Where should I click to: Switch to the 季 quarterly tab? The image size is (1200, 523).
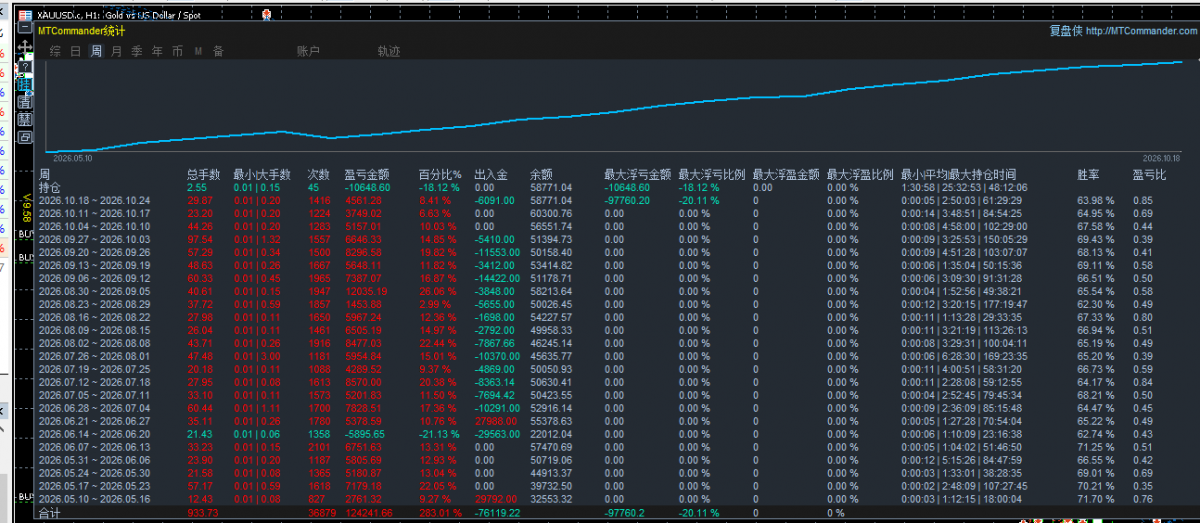tap(137, 51)
